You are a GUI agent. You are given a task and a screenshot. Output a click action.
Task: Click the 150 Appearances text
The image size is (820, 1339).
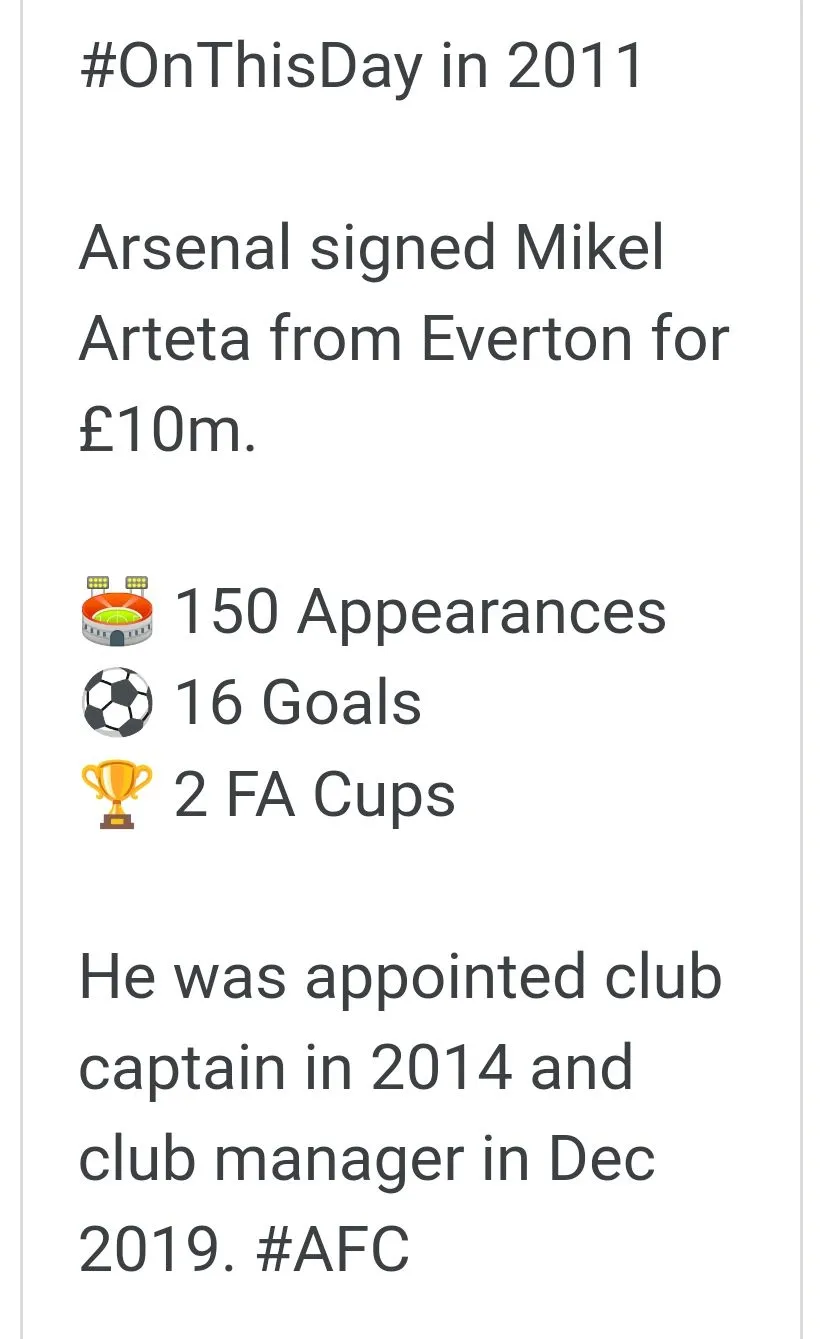tap(420, 611)
